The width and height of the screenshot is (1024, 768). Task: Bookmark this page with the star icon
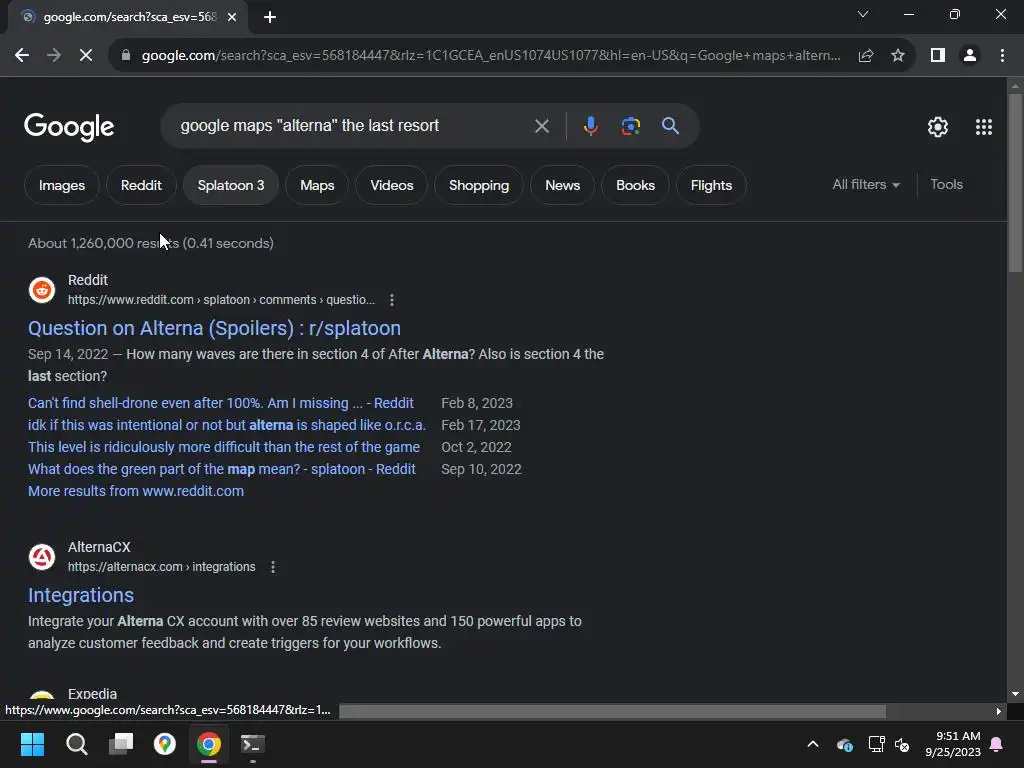898,56
